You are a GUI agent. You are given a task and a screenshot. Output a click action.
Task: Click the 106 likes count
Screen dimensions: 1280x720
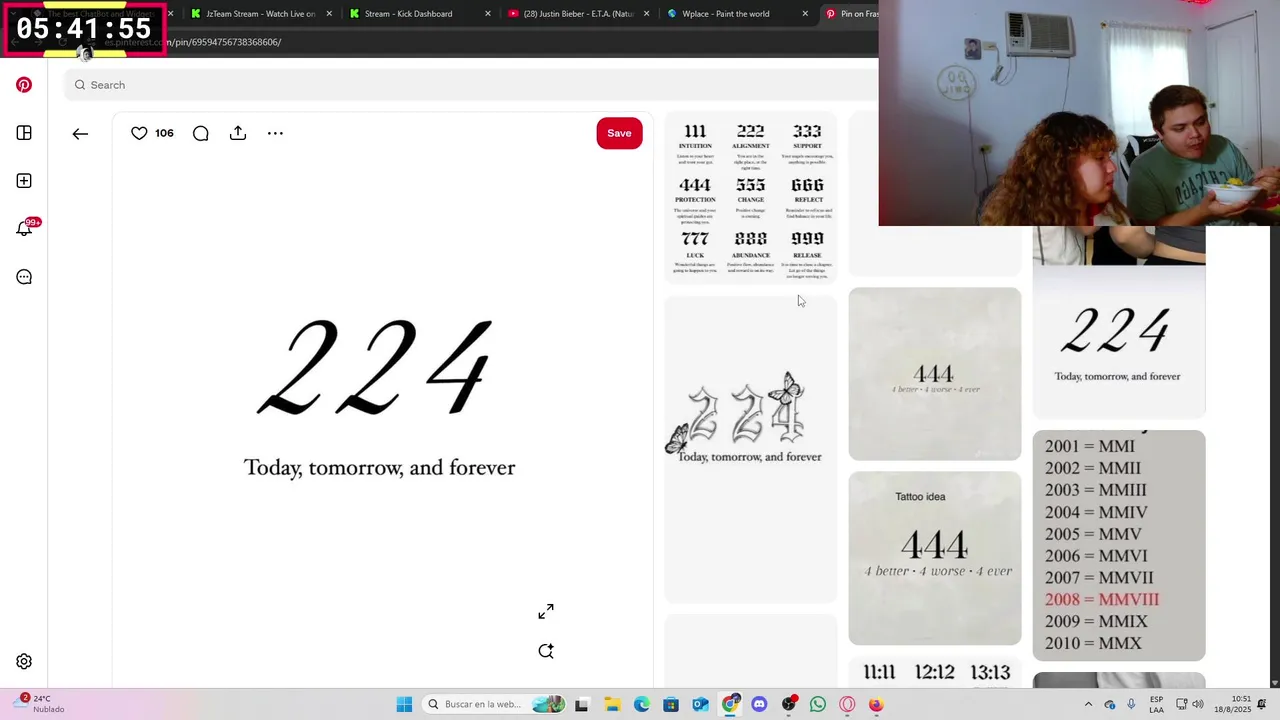[164, 133]
